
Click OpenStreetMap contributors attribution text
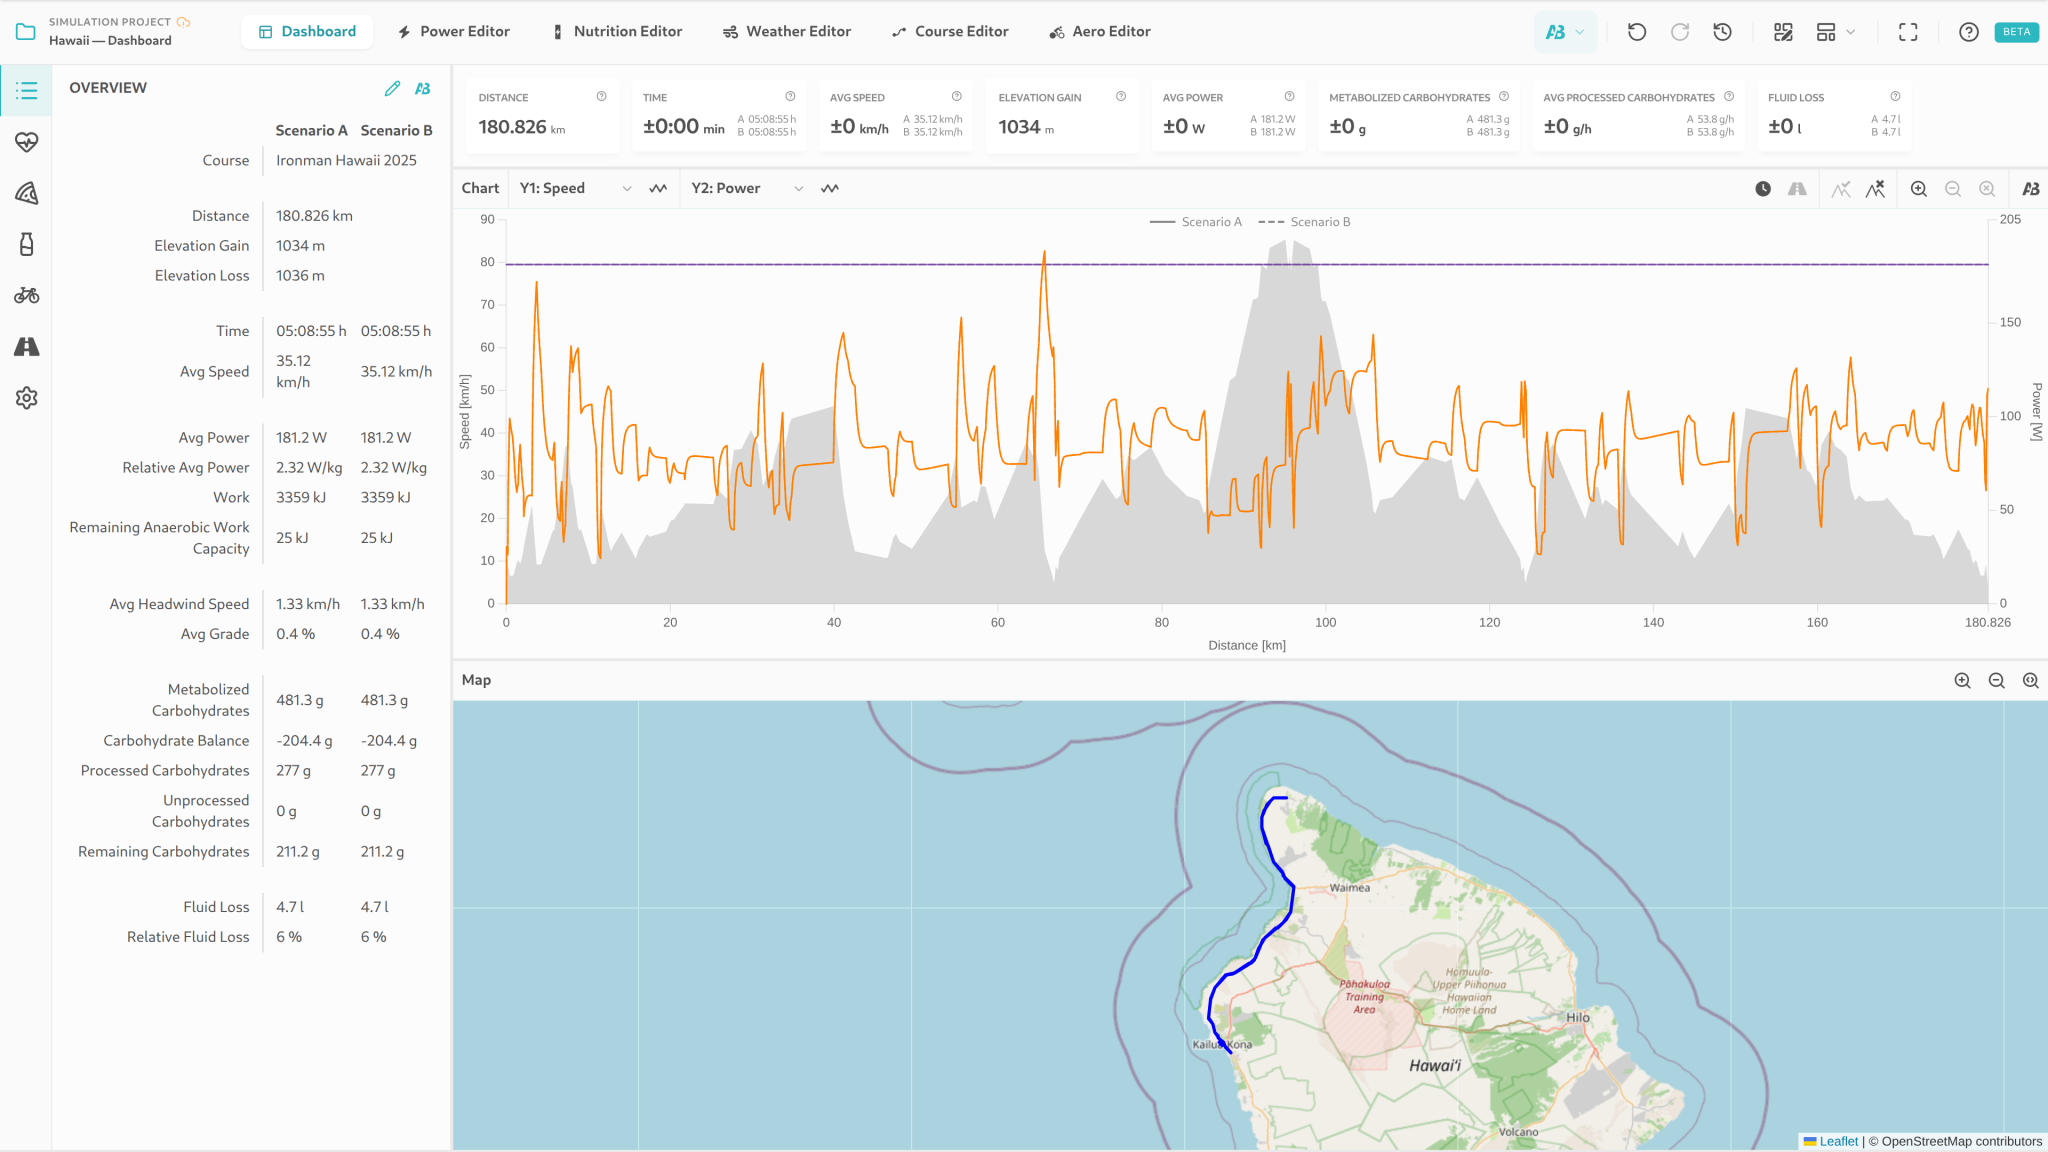pos(1962,1141)
